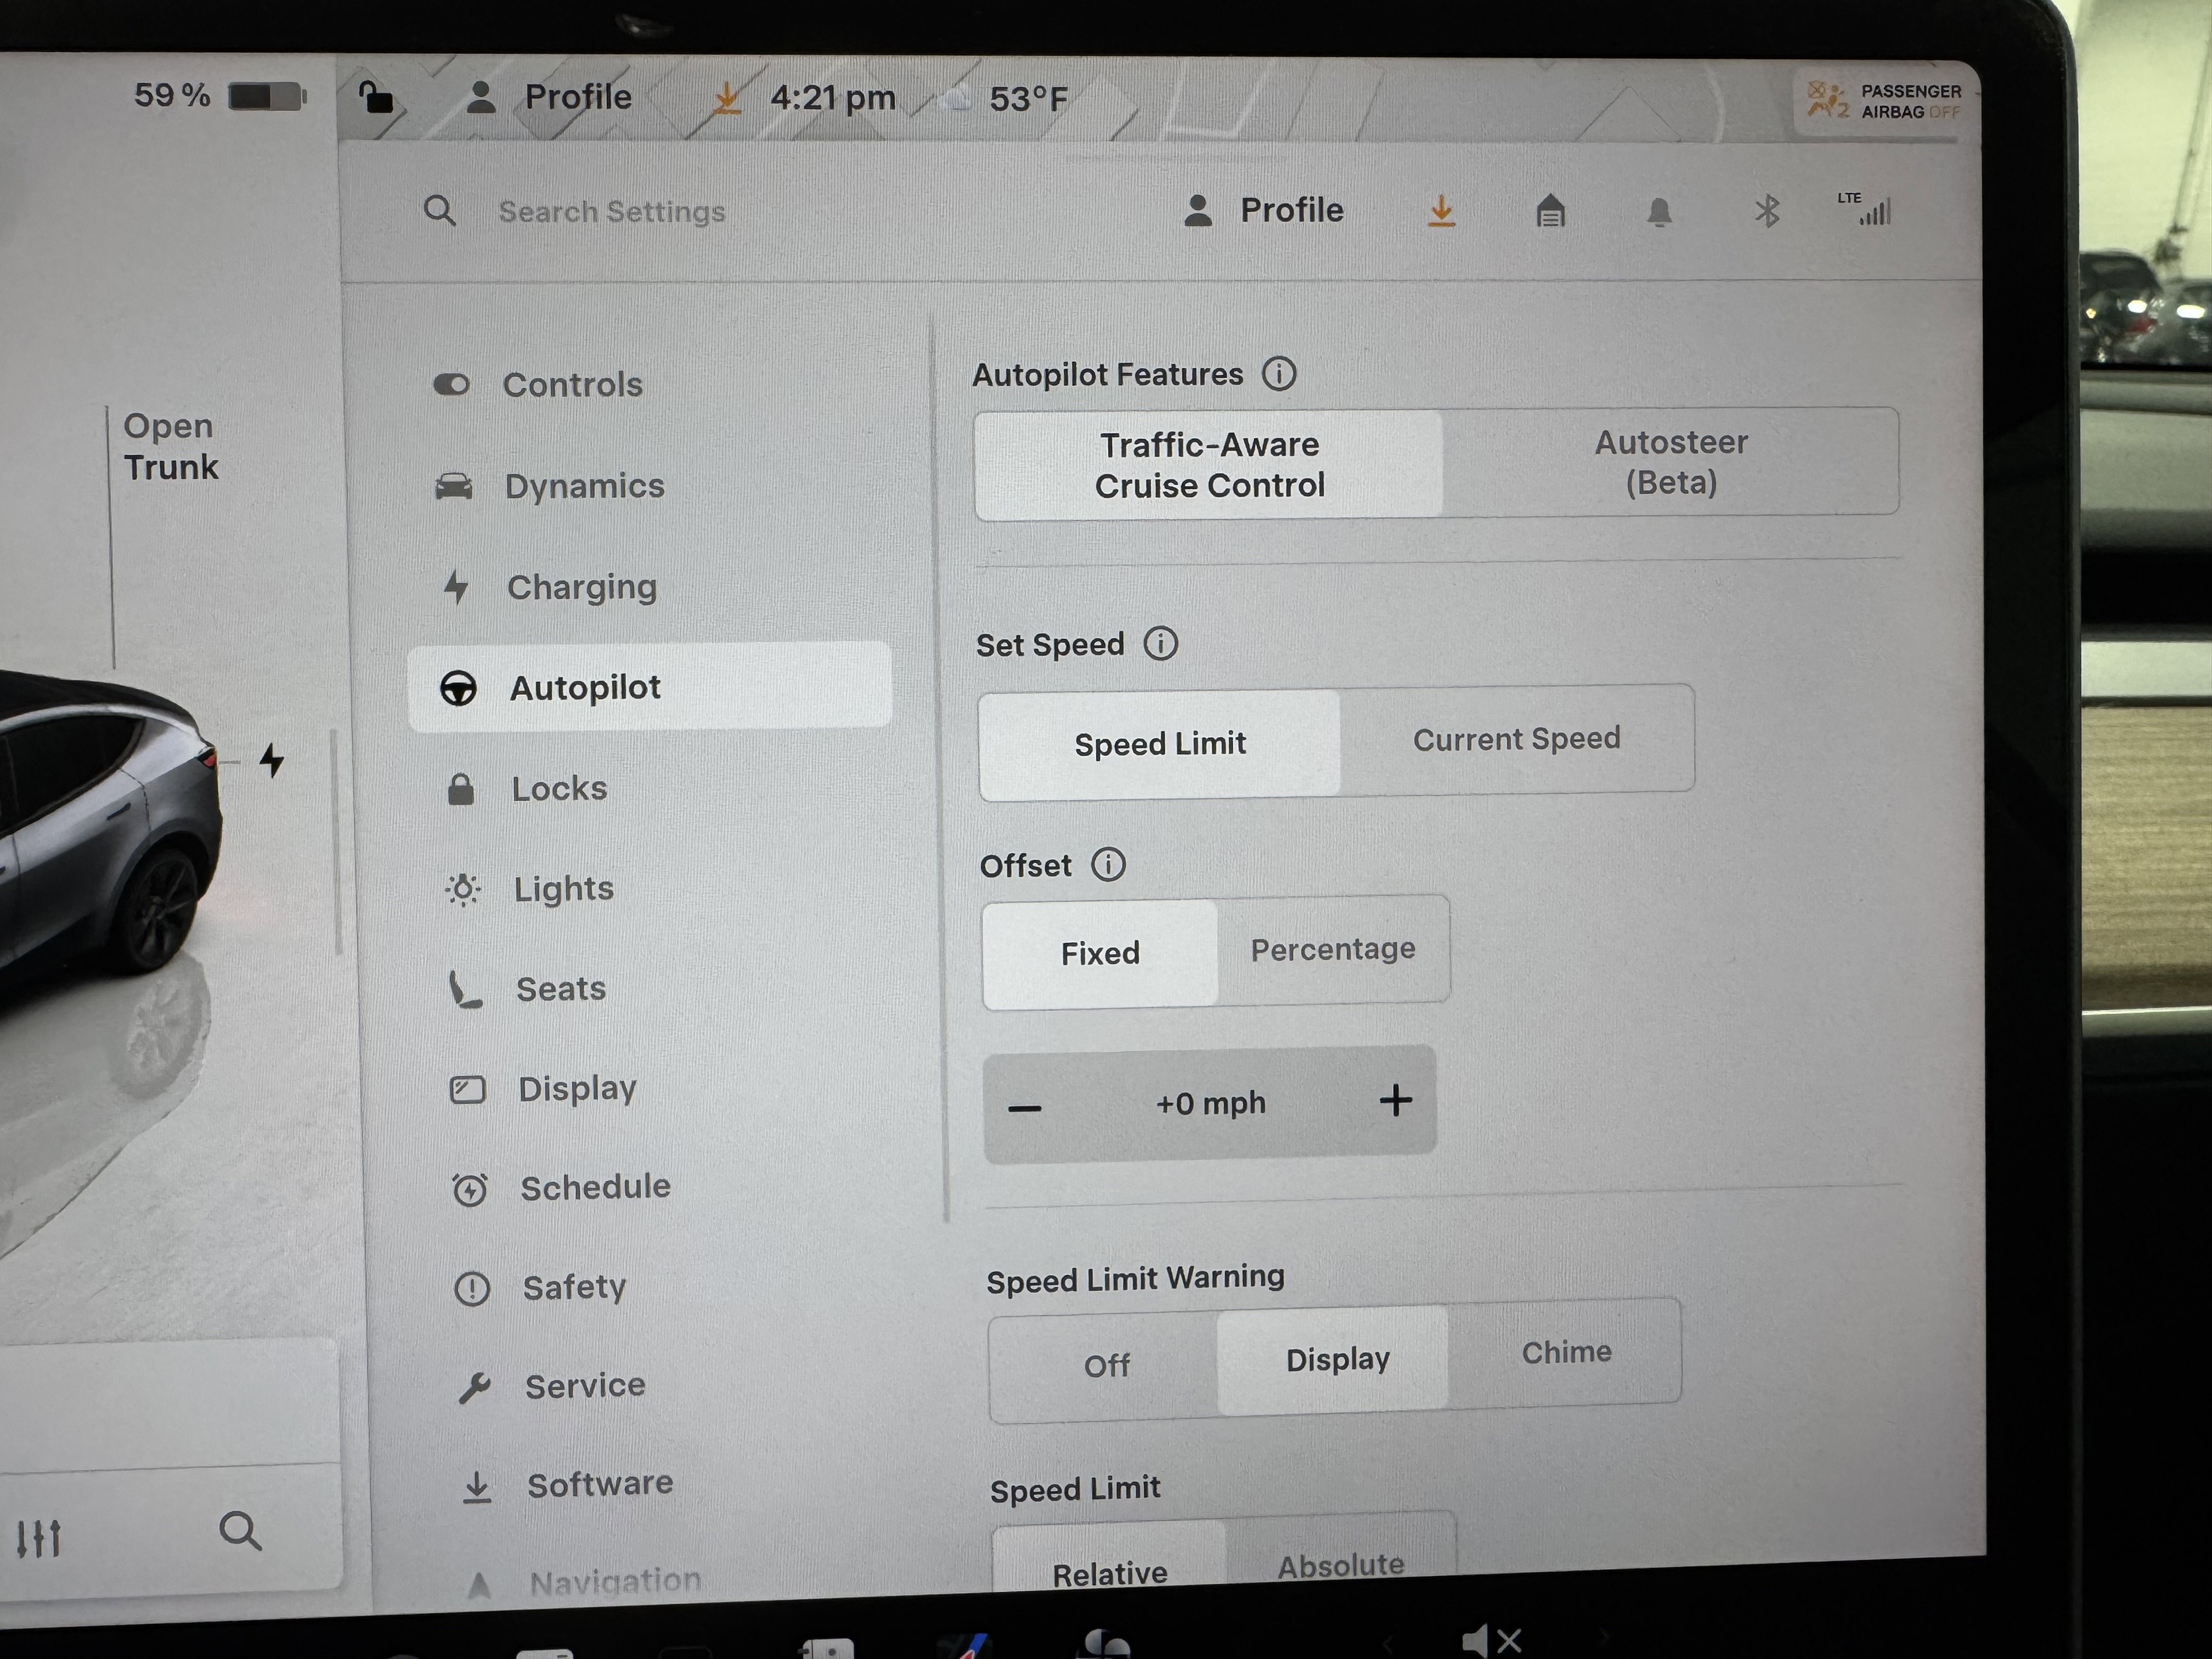Show Set Speed info icon

[1160, 643]
